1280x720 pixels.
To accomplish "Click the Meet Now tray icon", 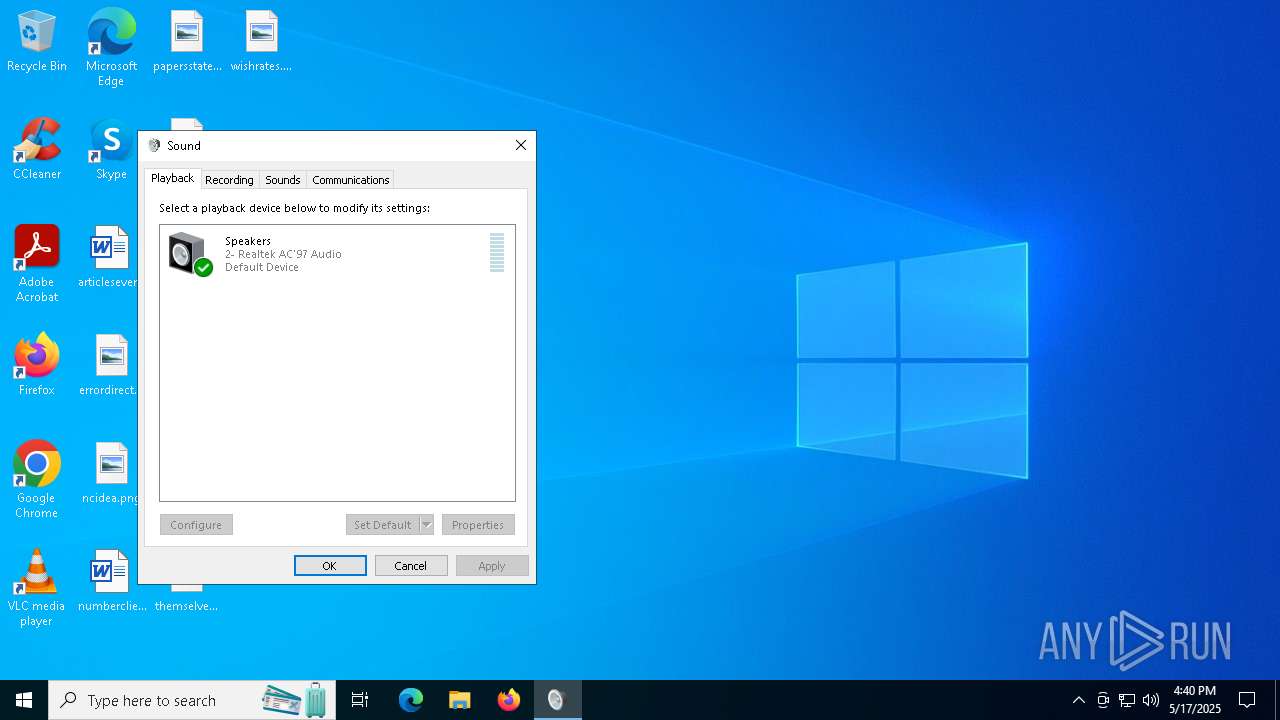I will pyautogui.click(x=1103, y=700).
